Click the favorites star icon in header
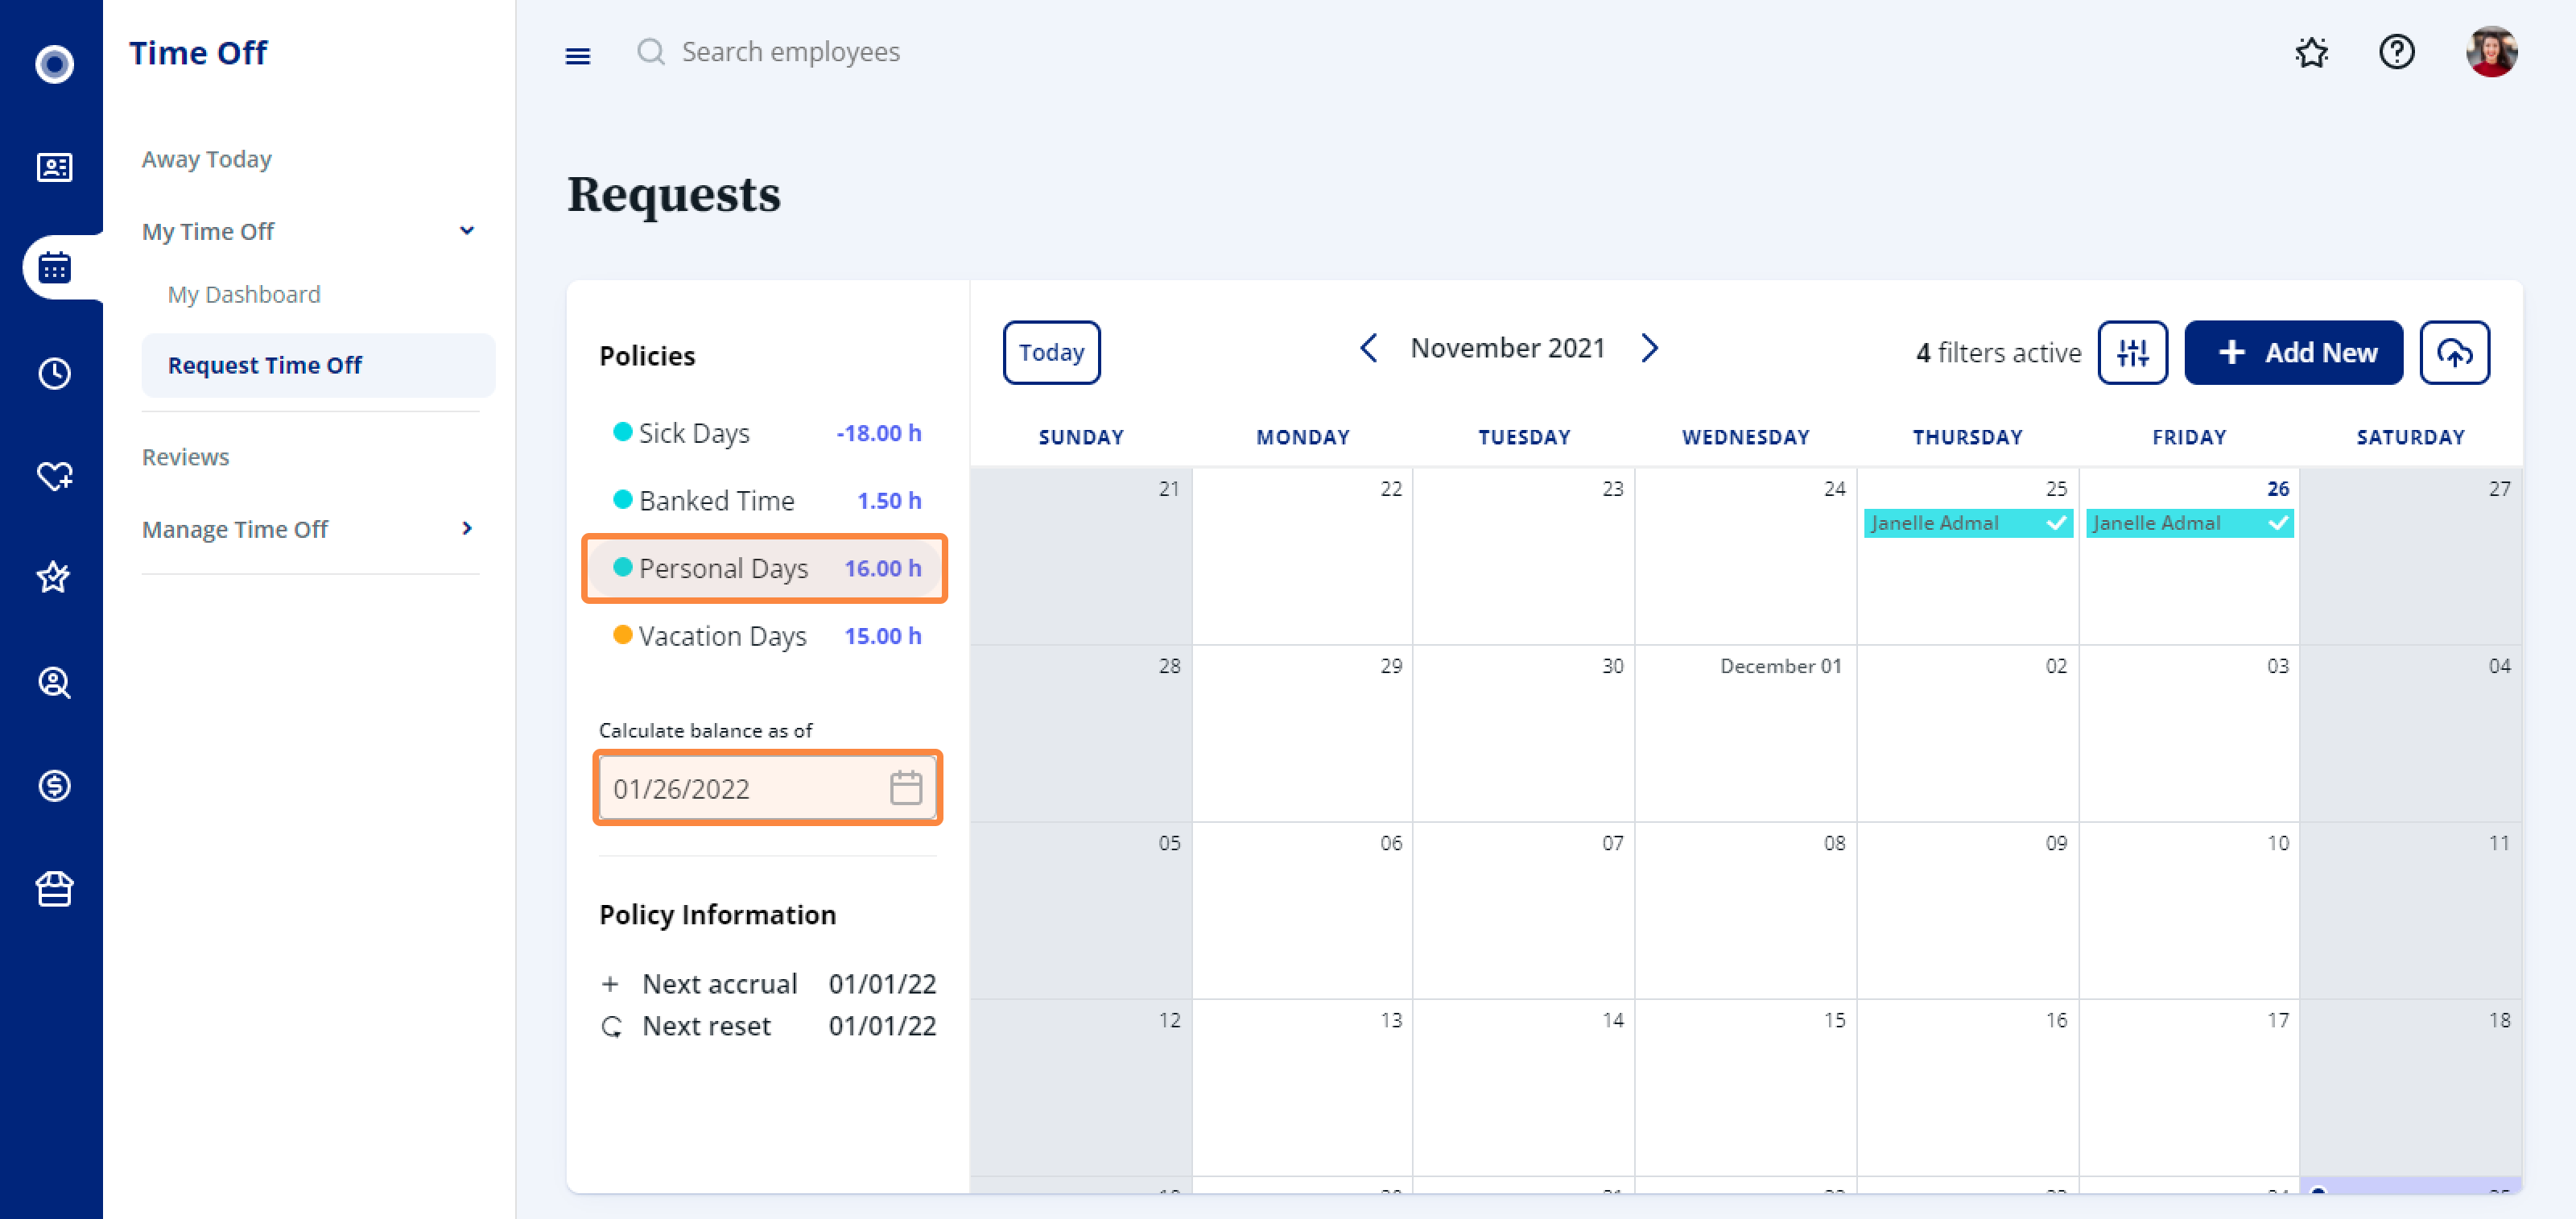2576x1219 pixels. [x=2311, y=51]
